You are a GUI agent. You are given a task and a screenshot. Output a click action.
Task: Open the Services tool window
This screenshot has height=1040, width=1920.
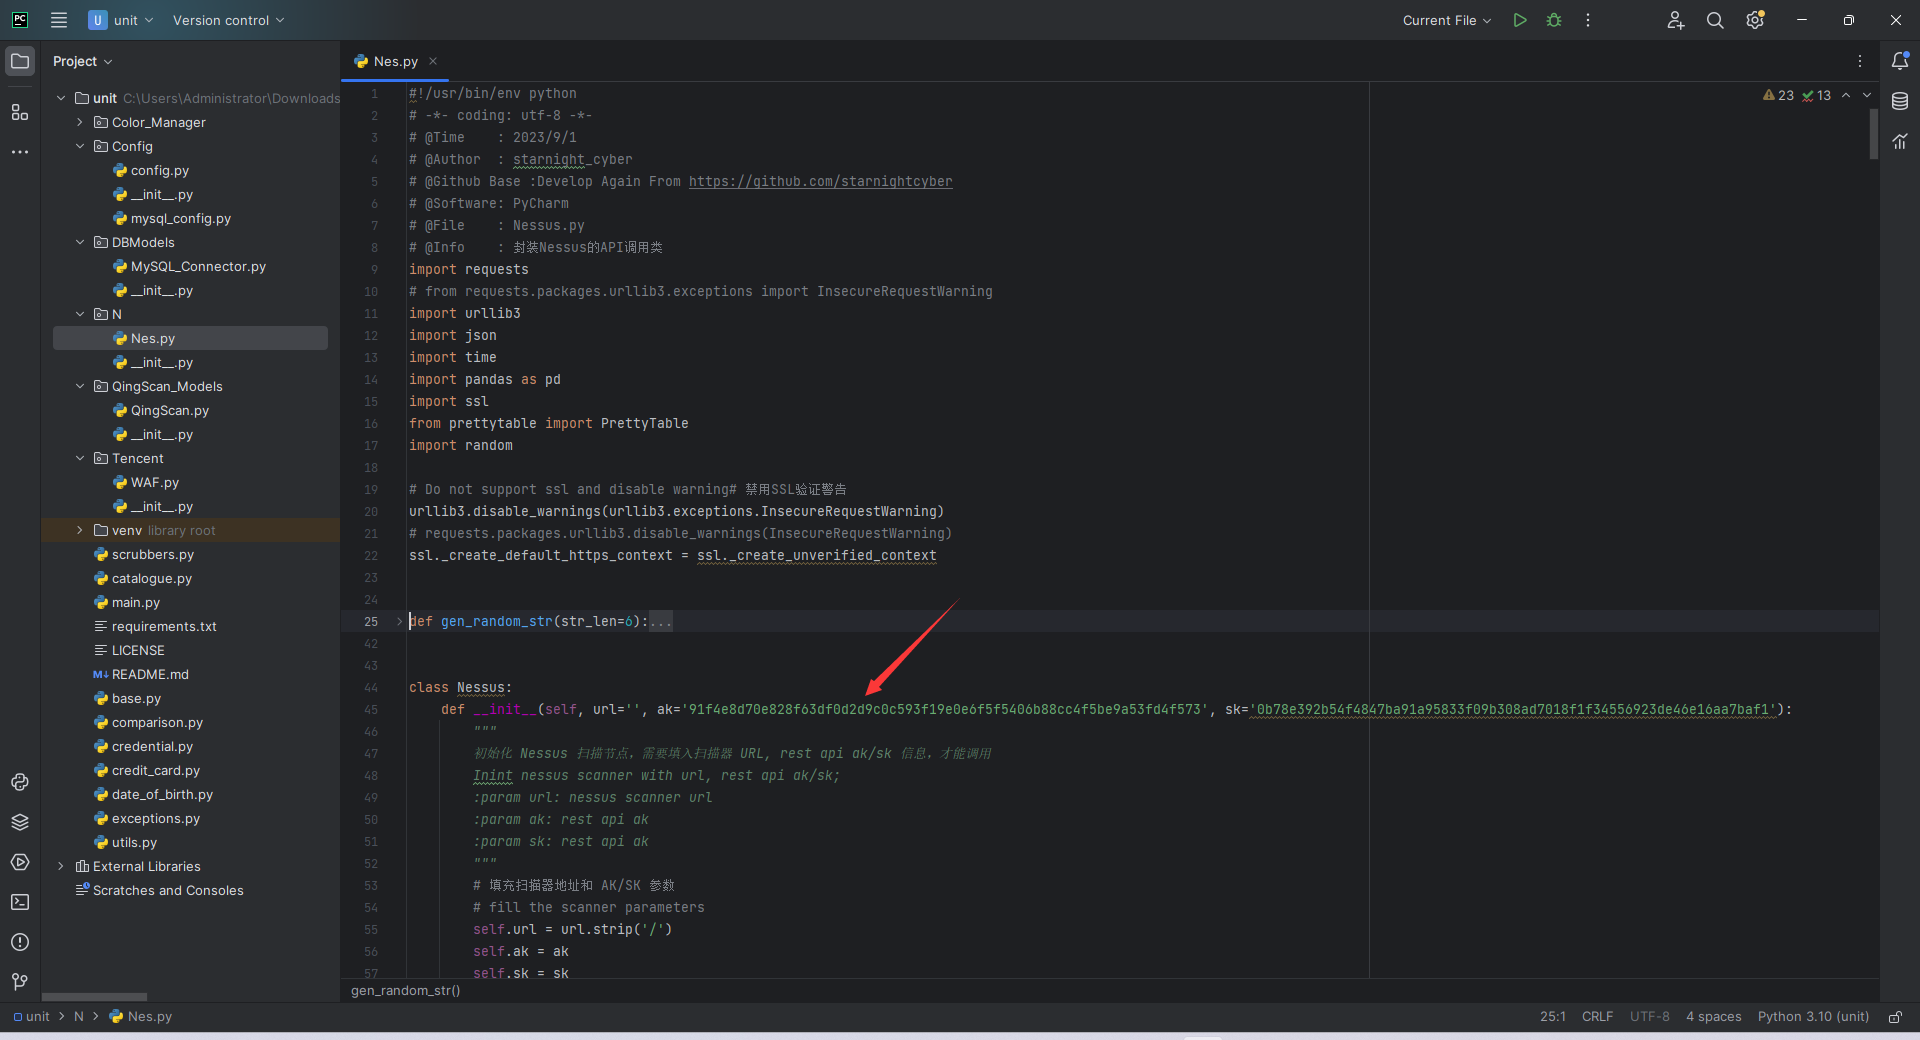click(20, 862)
